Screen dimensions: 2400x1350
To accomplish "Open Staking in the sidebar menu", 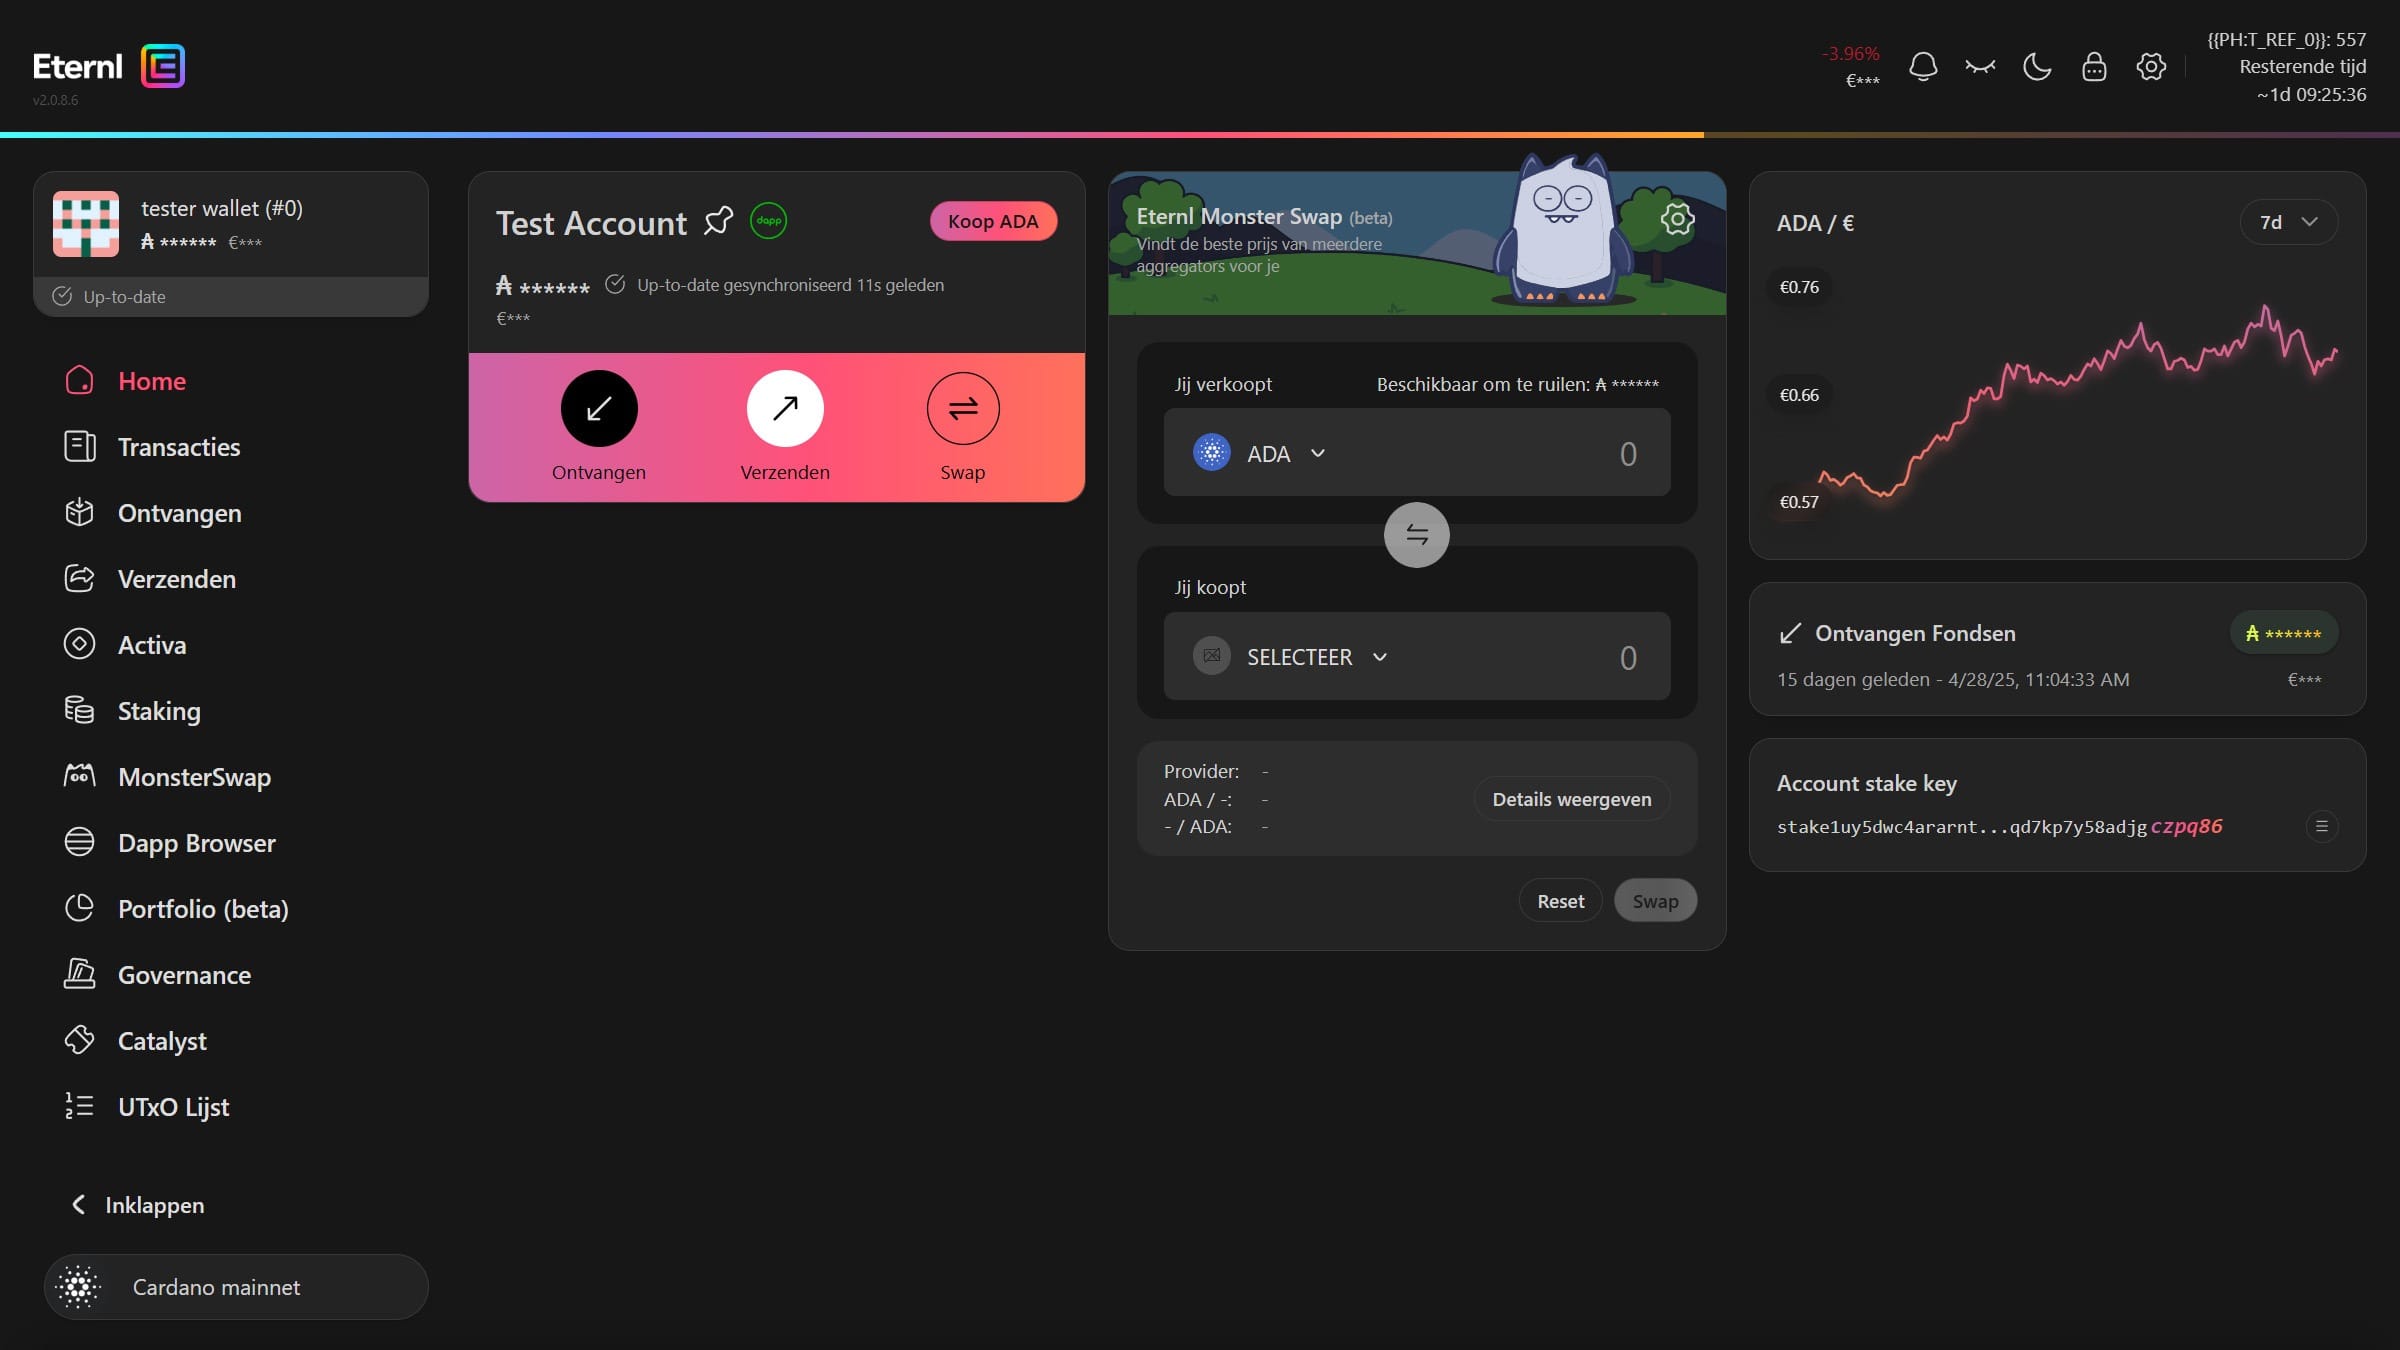I will click(158, 711).
